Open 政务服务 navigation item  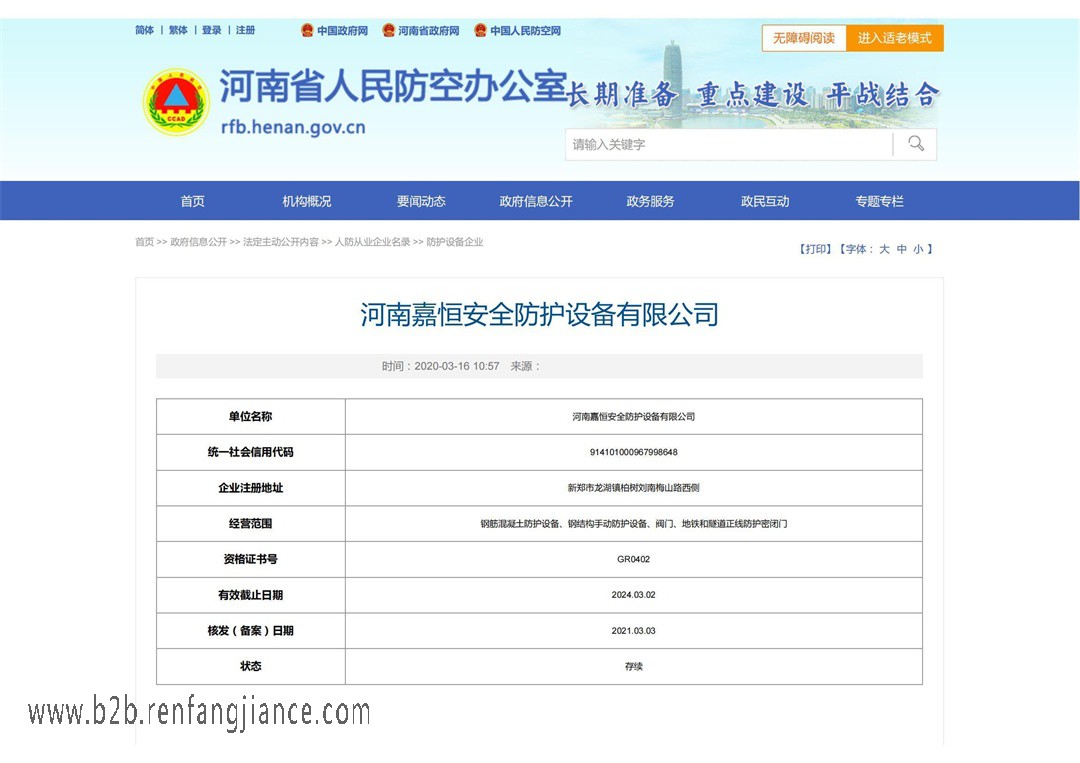coord(650,201)
